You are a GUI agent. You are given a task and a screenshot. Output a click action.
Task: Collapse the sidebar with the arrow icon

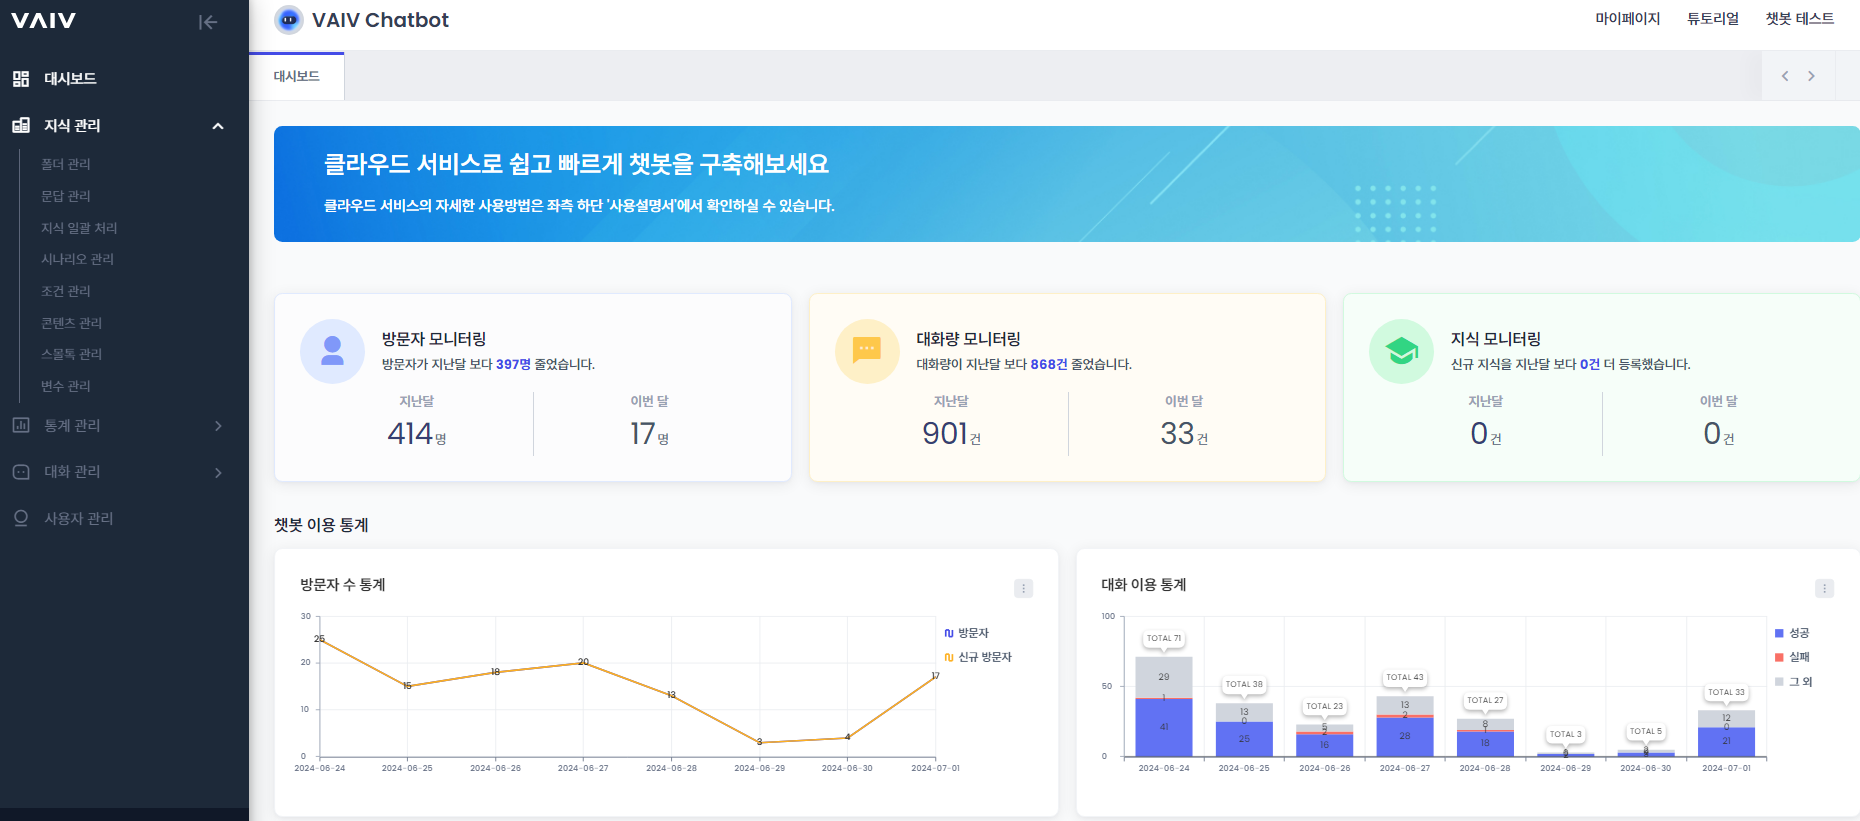click(x=208, y=22)
